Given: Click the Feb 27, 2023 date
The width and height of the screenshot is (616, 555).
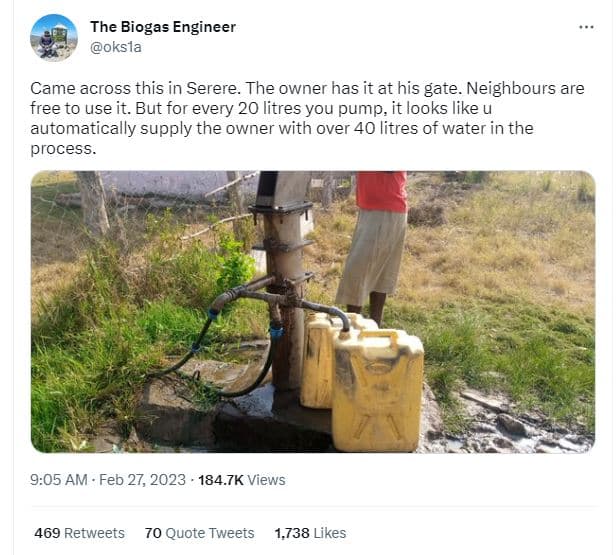Looking at the screenshot, I should coord(142,480).
